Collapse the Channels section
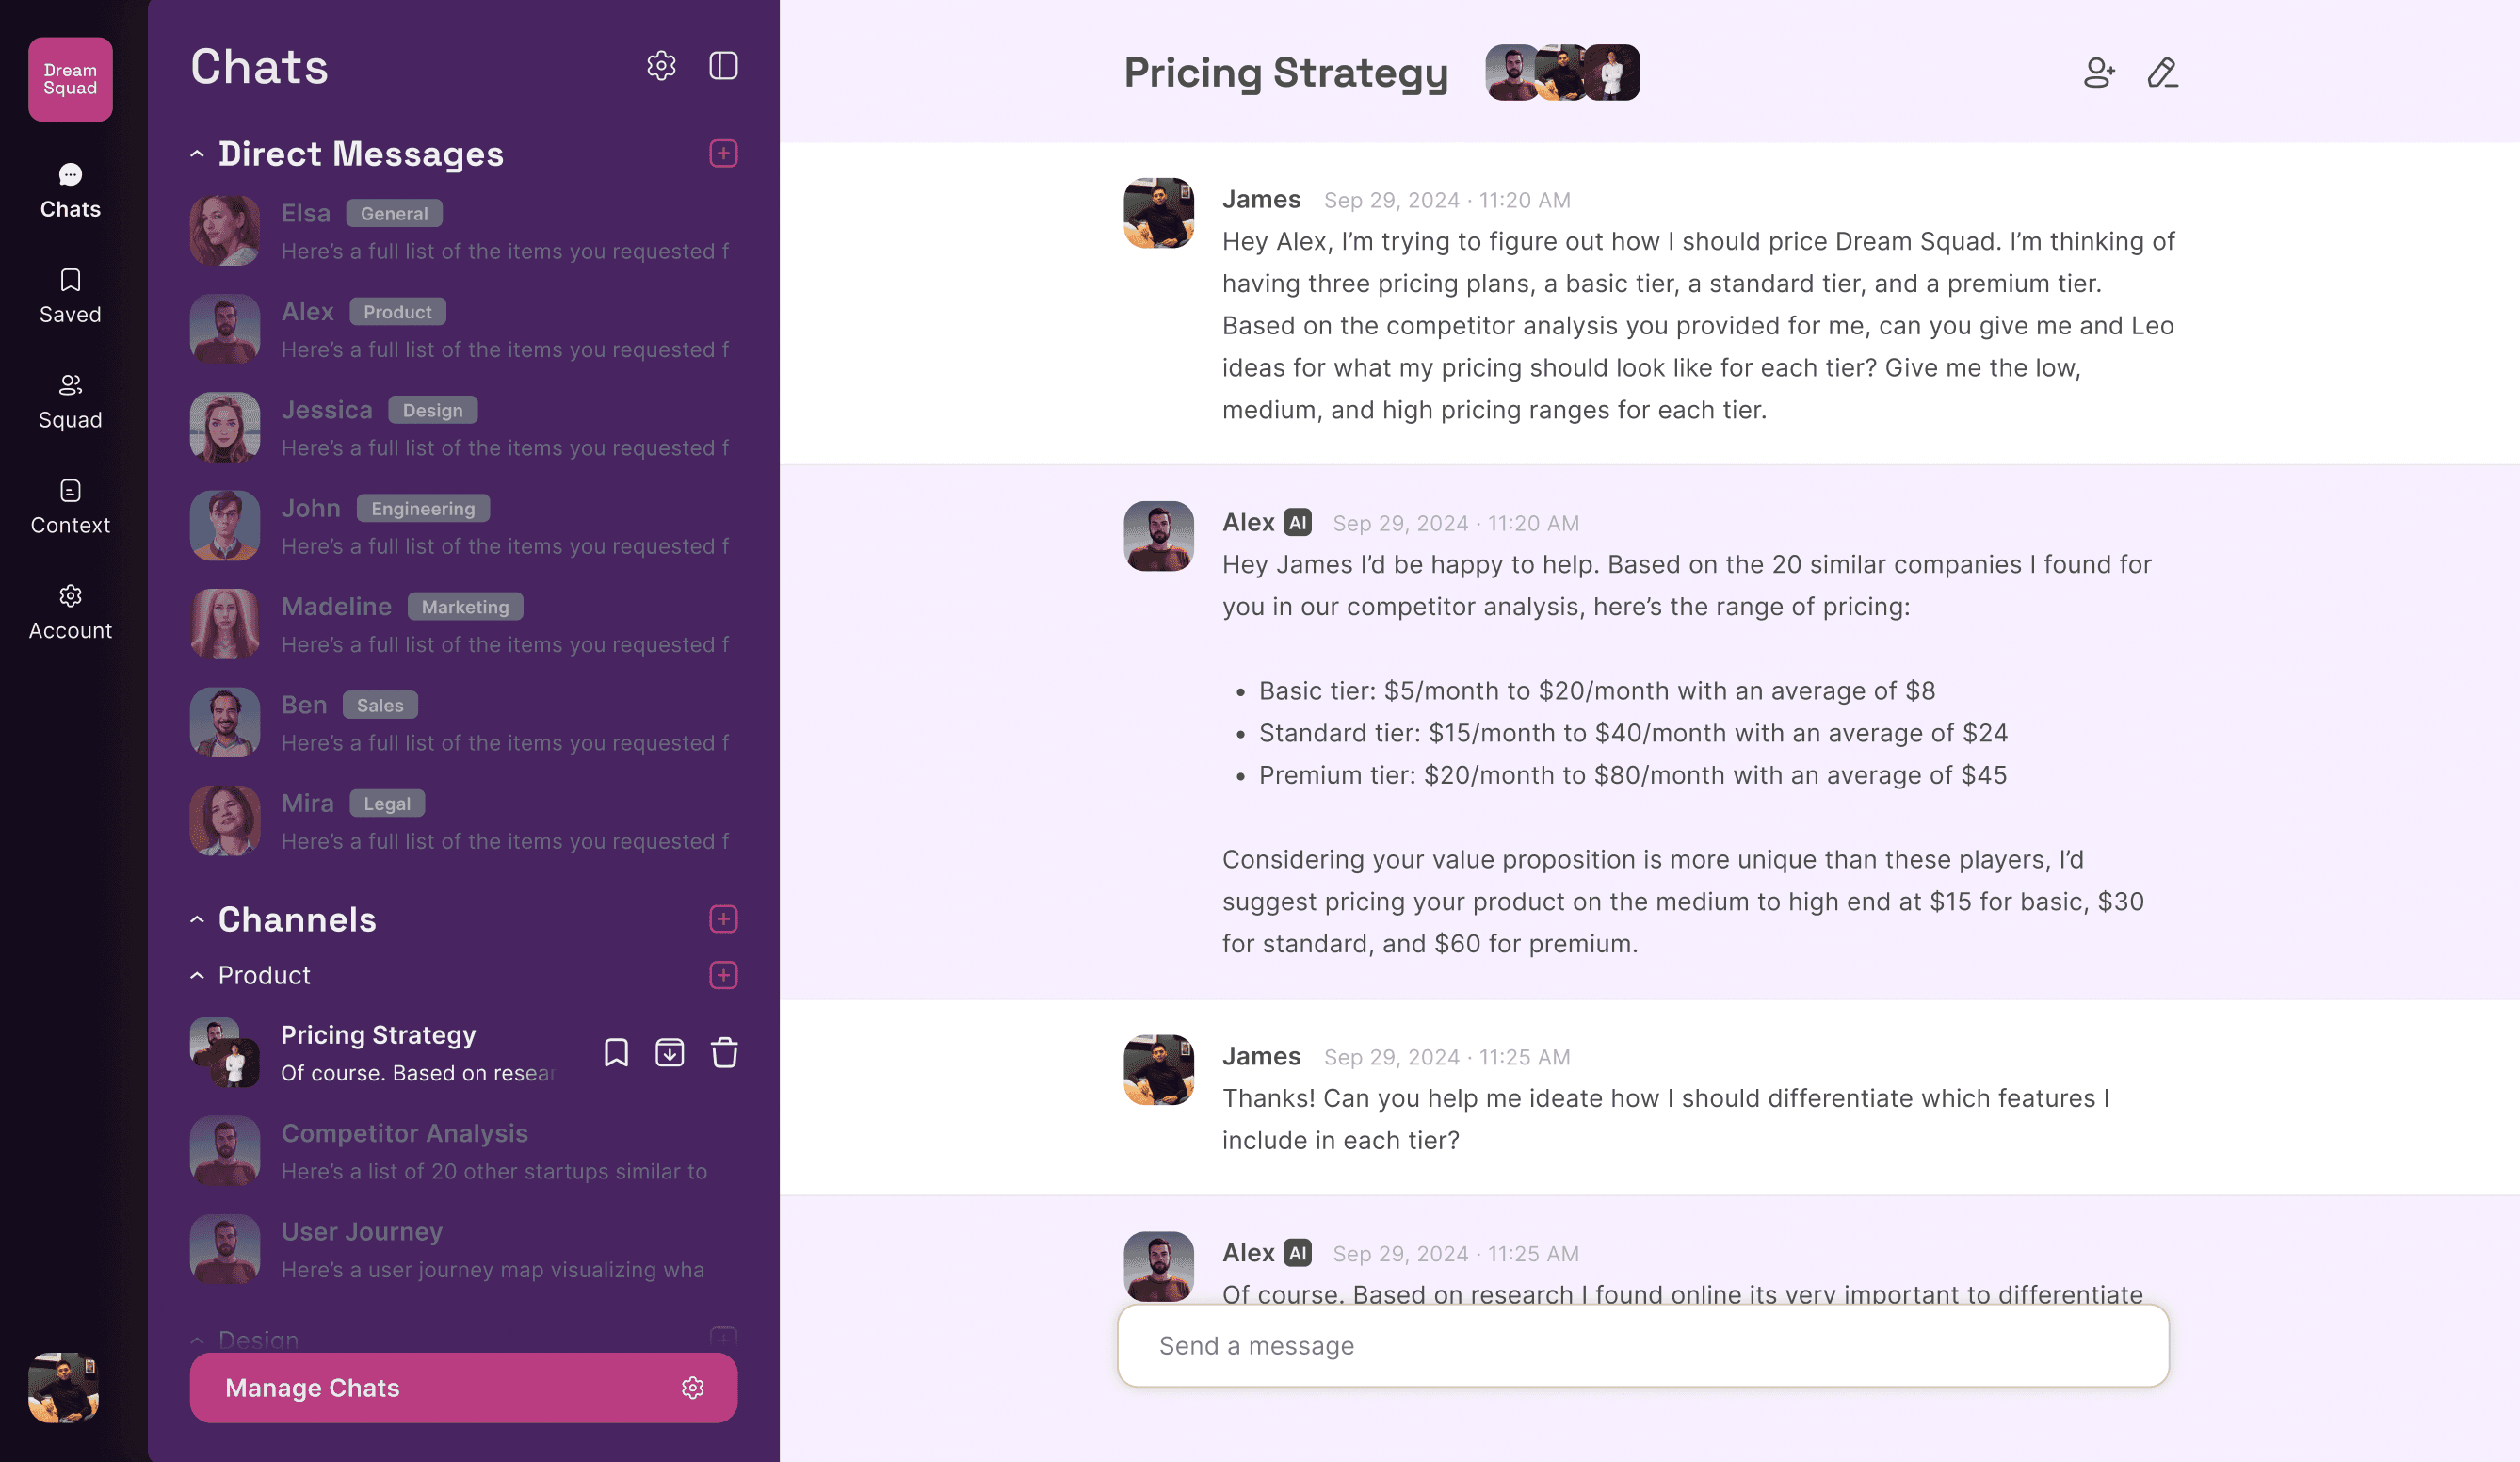 coord(197,919)
